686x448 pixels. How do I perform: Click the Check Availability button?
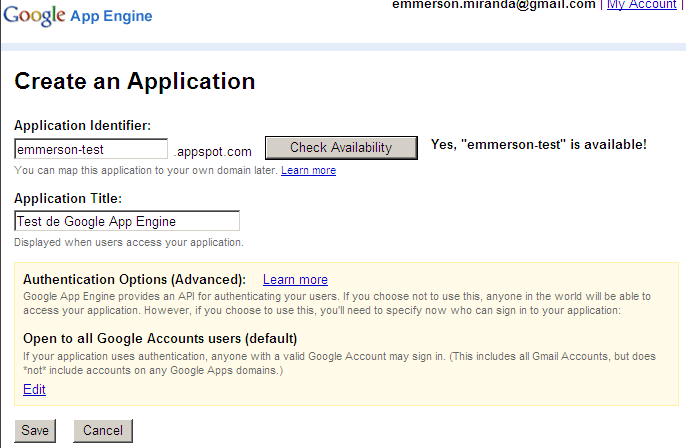[341, 148]
